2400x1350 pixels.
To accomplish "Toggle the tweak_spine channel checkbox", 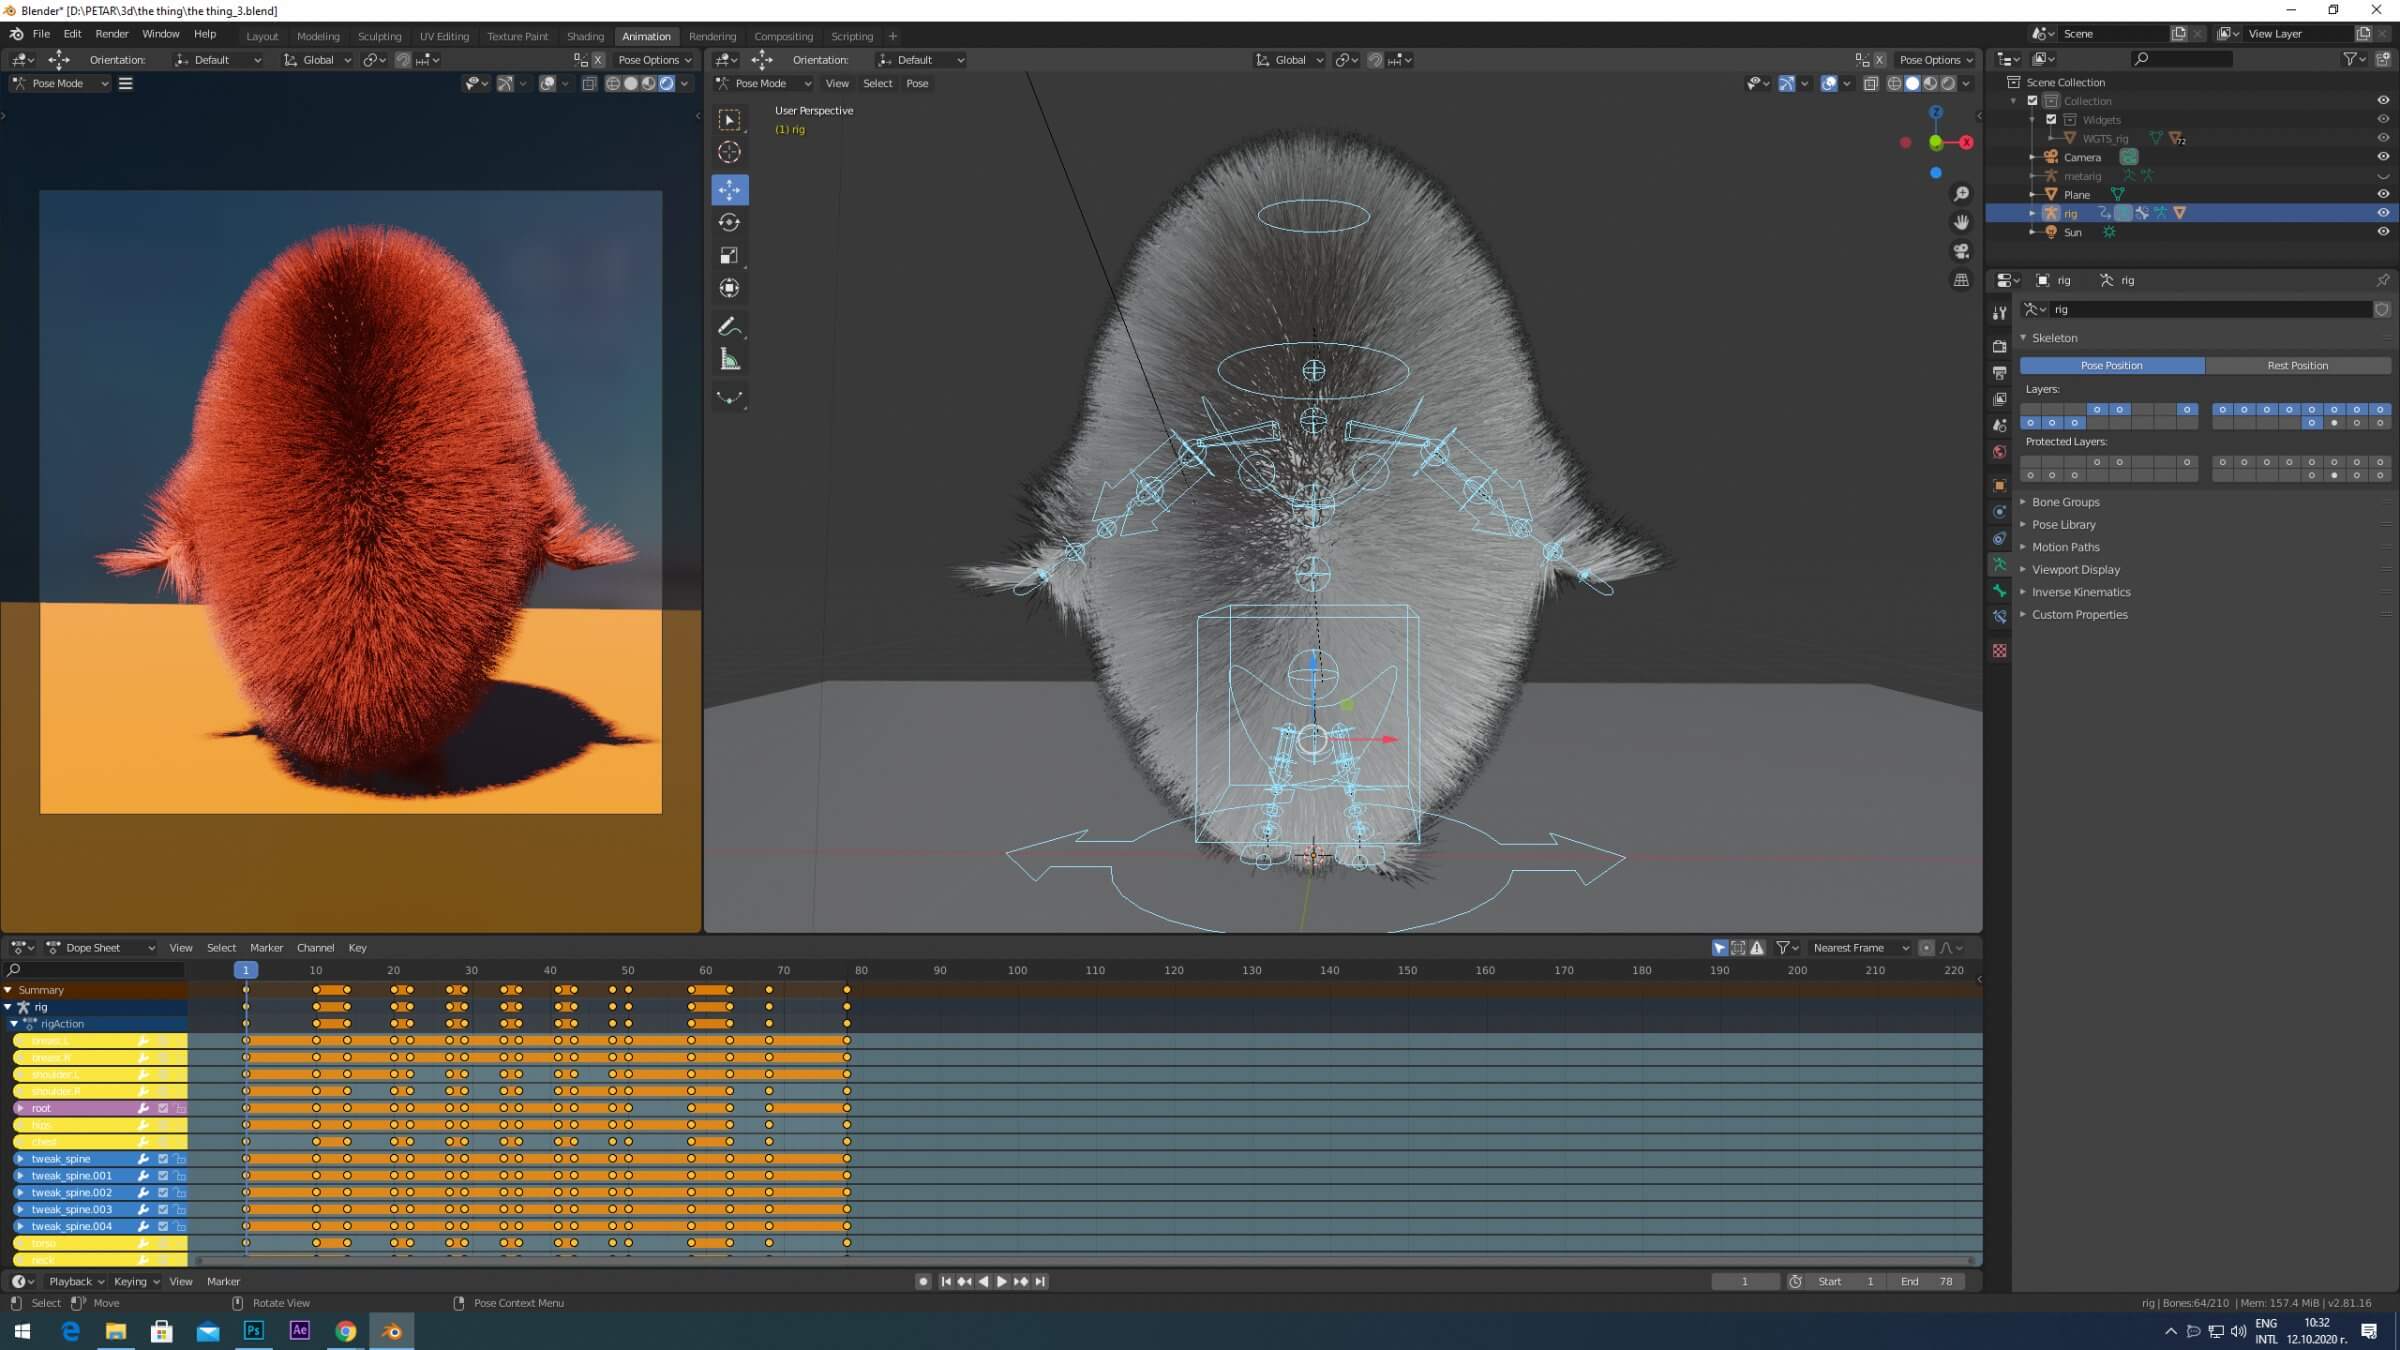I will click(x=163, y=1159).
